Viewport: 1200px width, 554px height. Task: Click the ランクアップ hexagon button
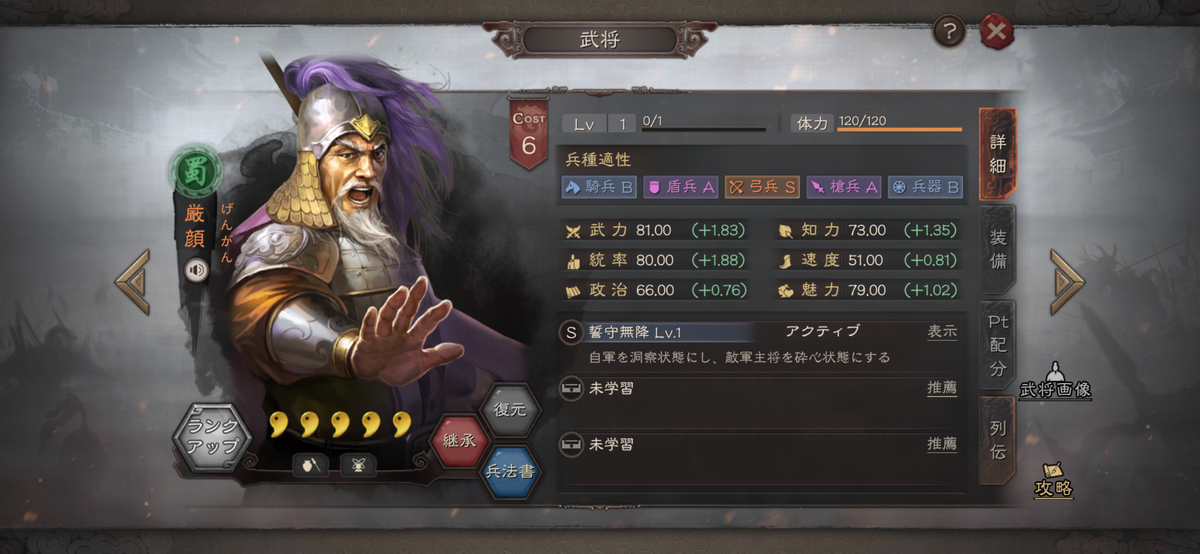212,437
